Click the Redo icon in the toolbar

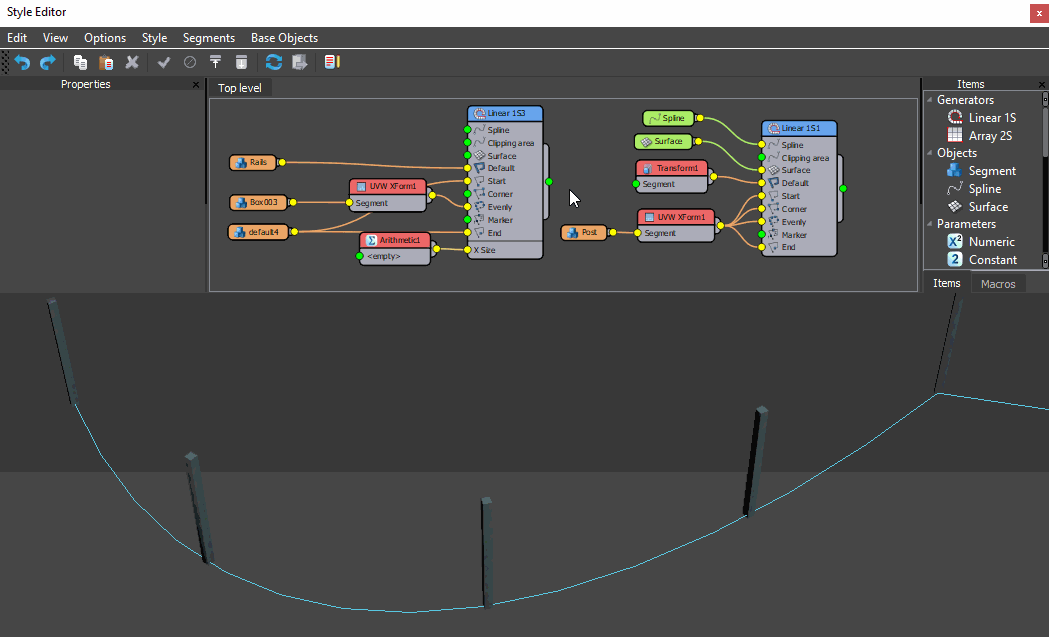(x=47, y=62)
